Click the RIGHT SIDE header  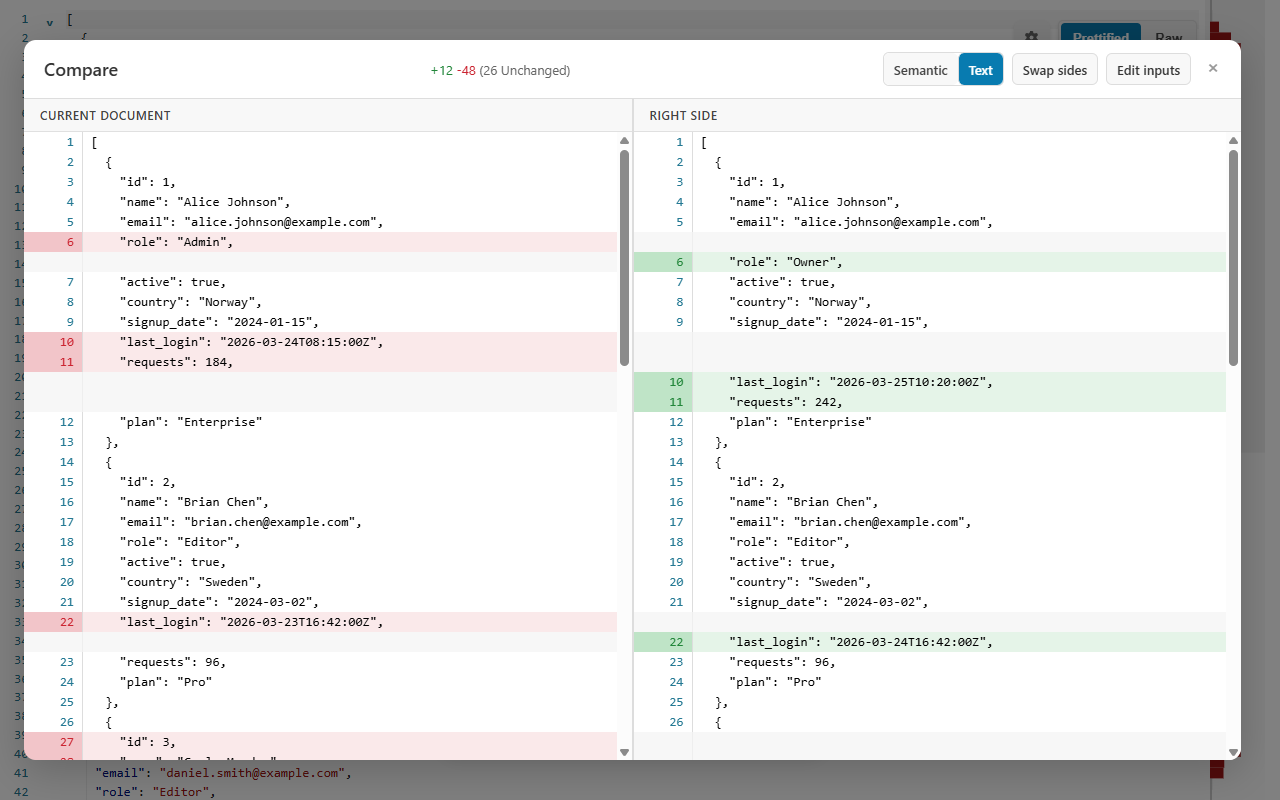[x=683, y=116]
